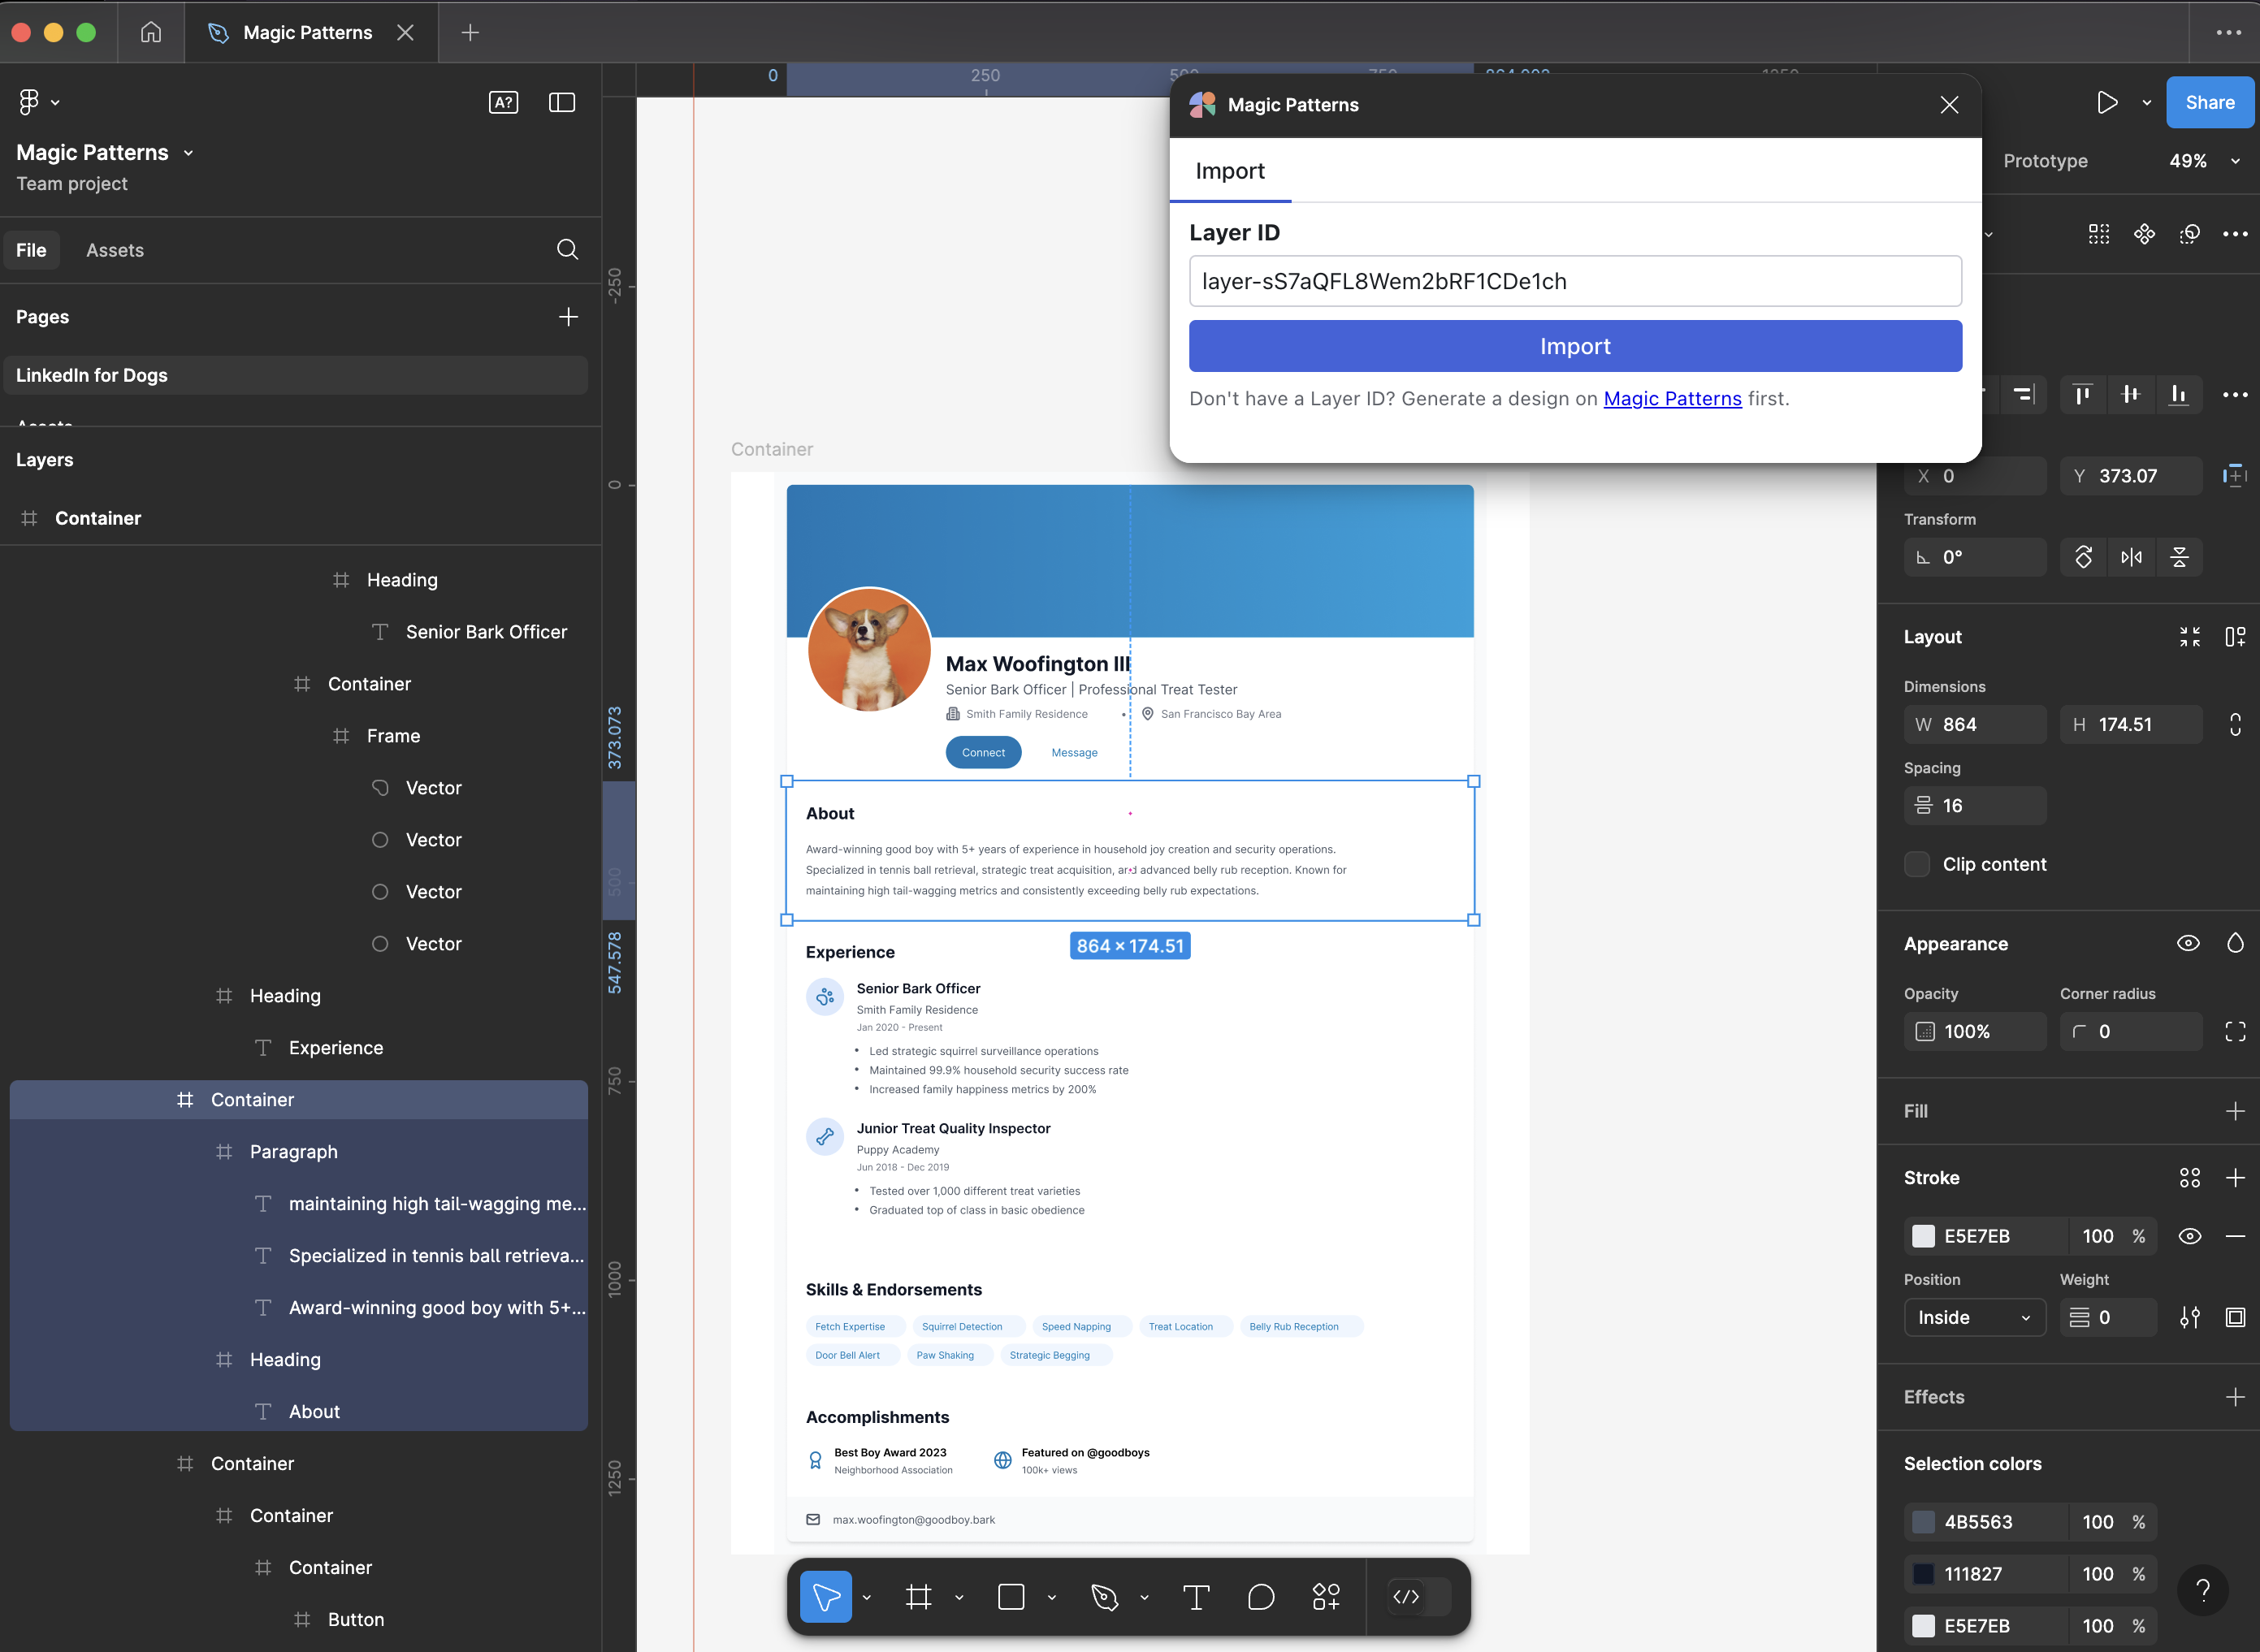Add a fill with the plus icon
This screenshot has width=2260, height=1652.
coord(2235,1111)
